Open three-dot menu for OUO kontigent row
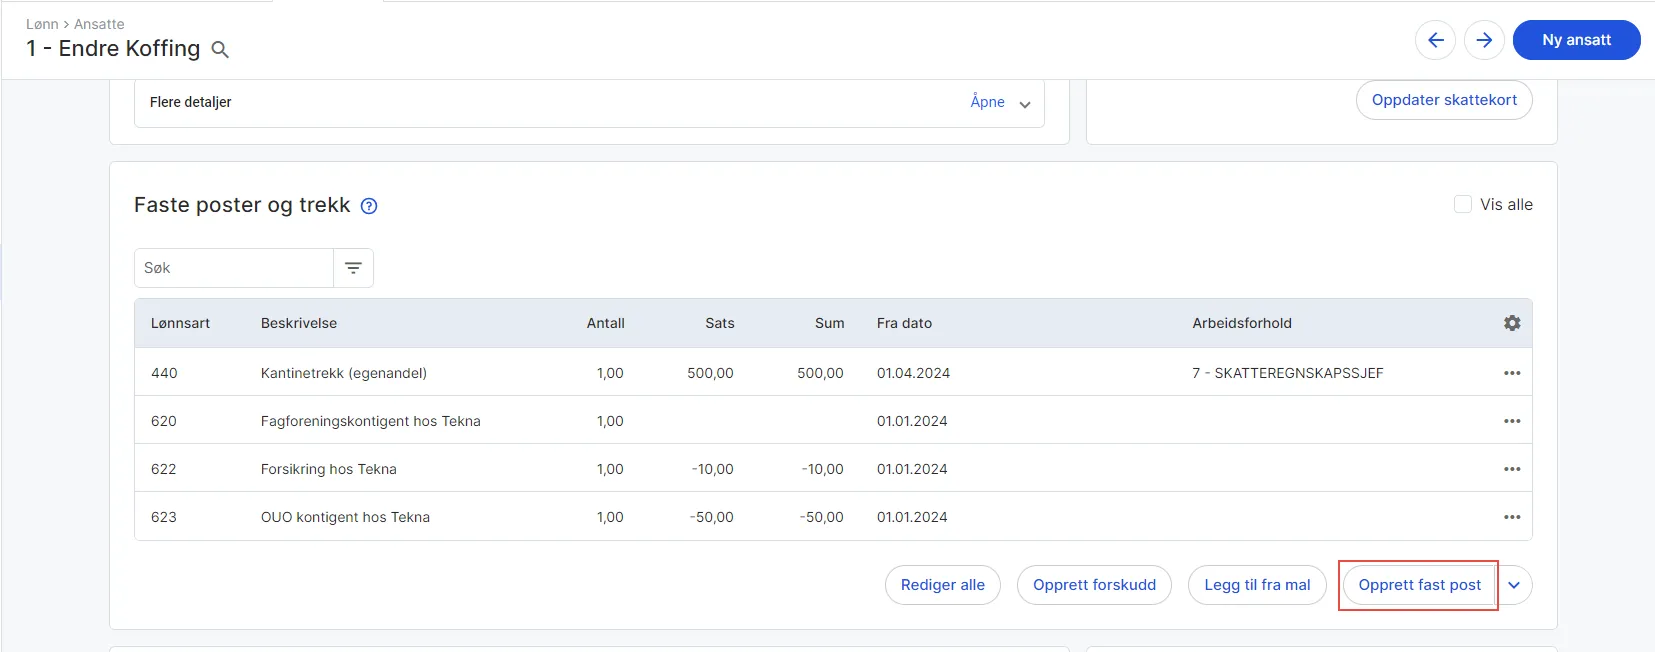The width and height of the screenshot is (1655, 652). [1512, 517]
